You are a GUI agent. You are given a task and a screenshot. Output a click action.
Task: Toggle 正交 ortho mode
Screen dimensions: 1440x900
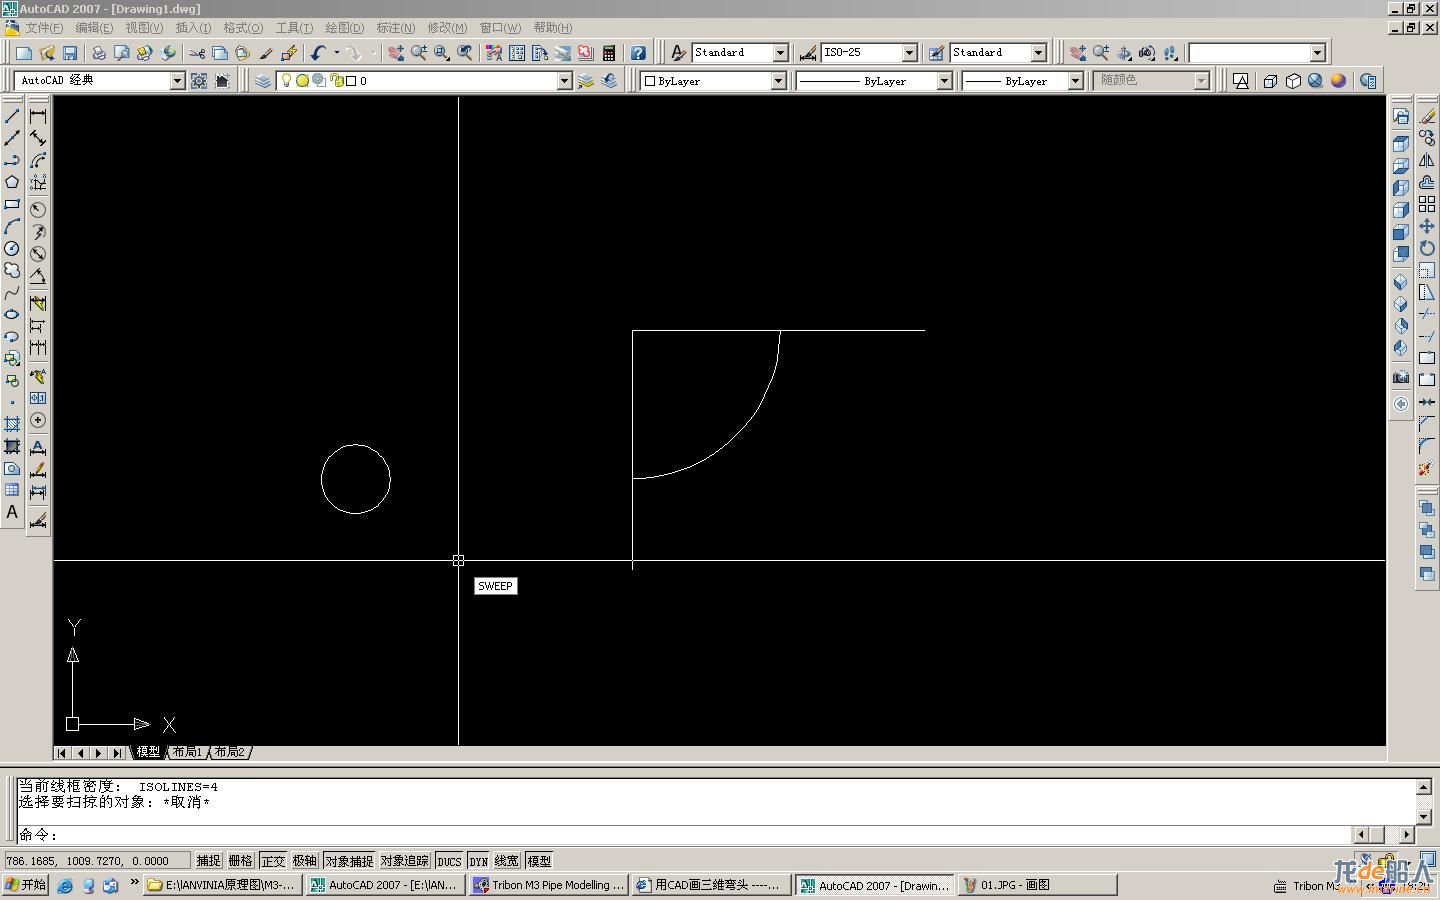click(x=273, y=861)
